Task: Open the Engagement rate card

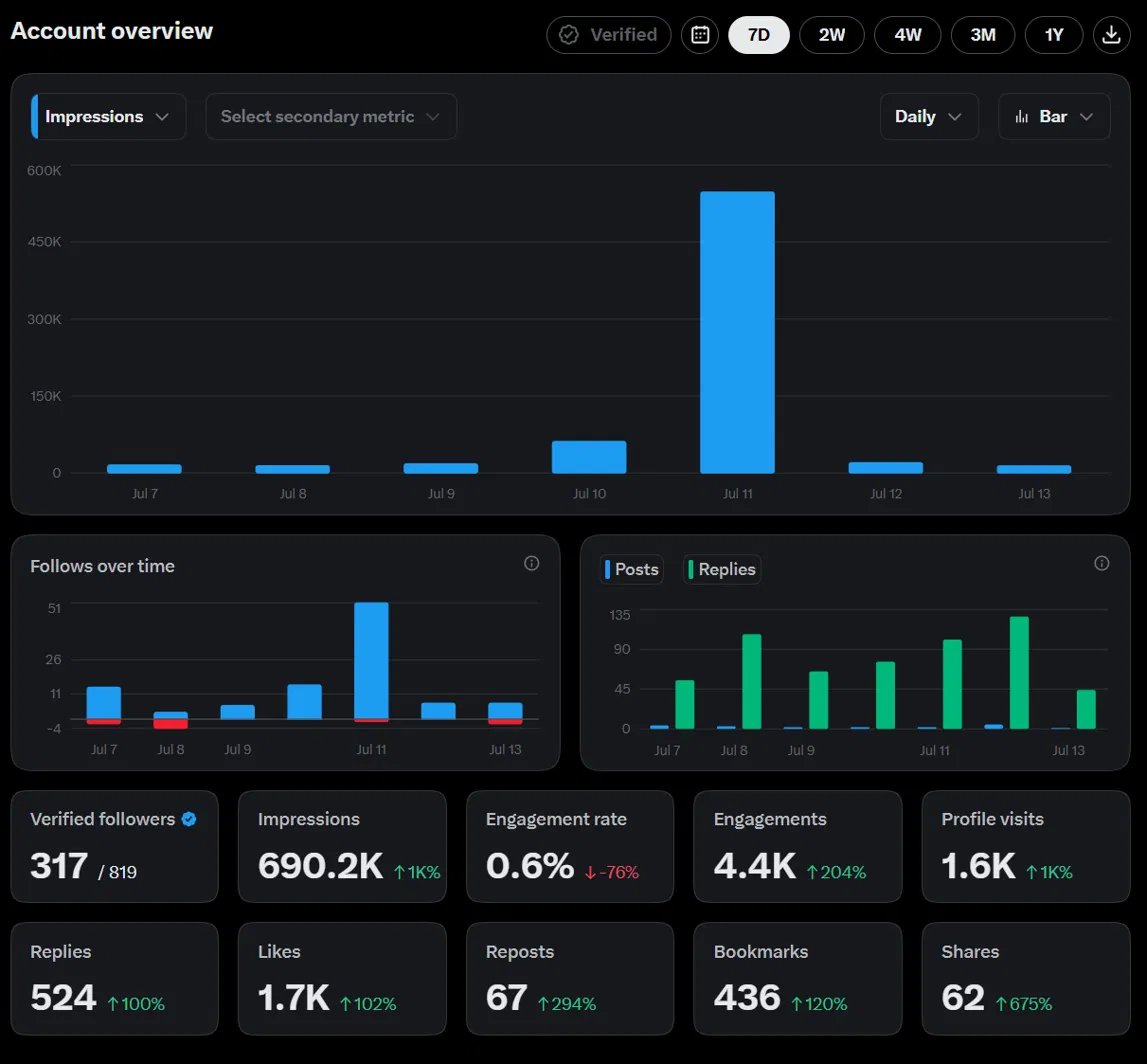Action: click(570, 846)
